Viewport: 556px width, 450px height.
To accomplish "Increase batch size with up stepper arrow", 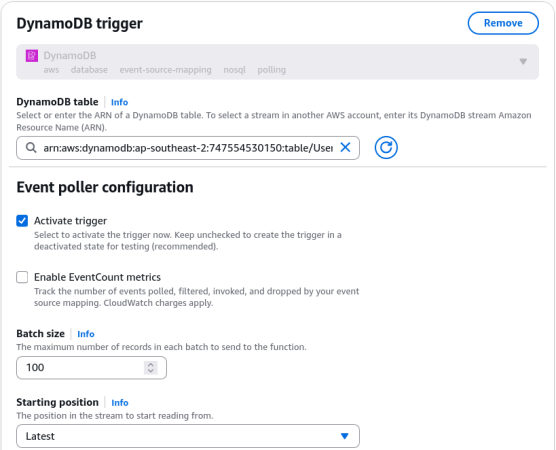I will click(x=151, y=364).
